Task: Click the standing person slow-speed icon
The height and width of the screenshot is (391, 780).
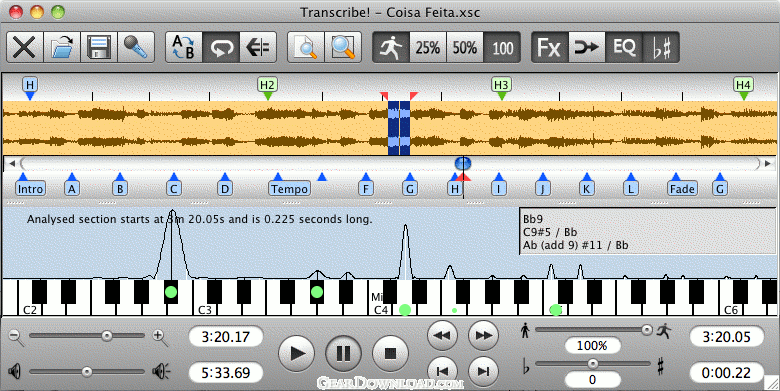Action: click(525, 330)
